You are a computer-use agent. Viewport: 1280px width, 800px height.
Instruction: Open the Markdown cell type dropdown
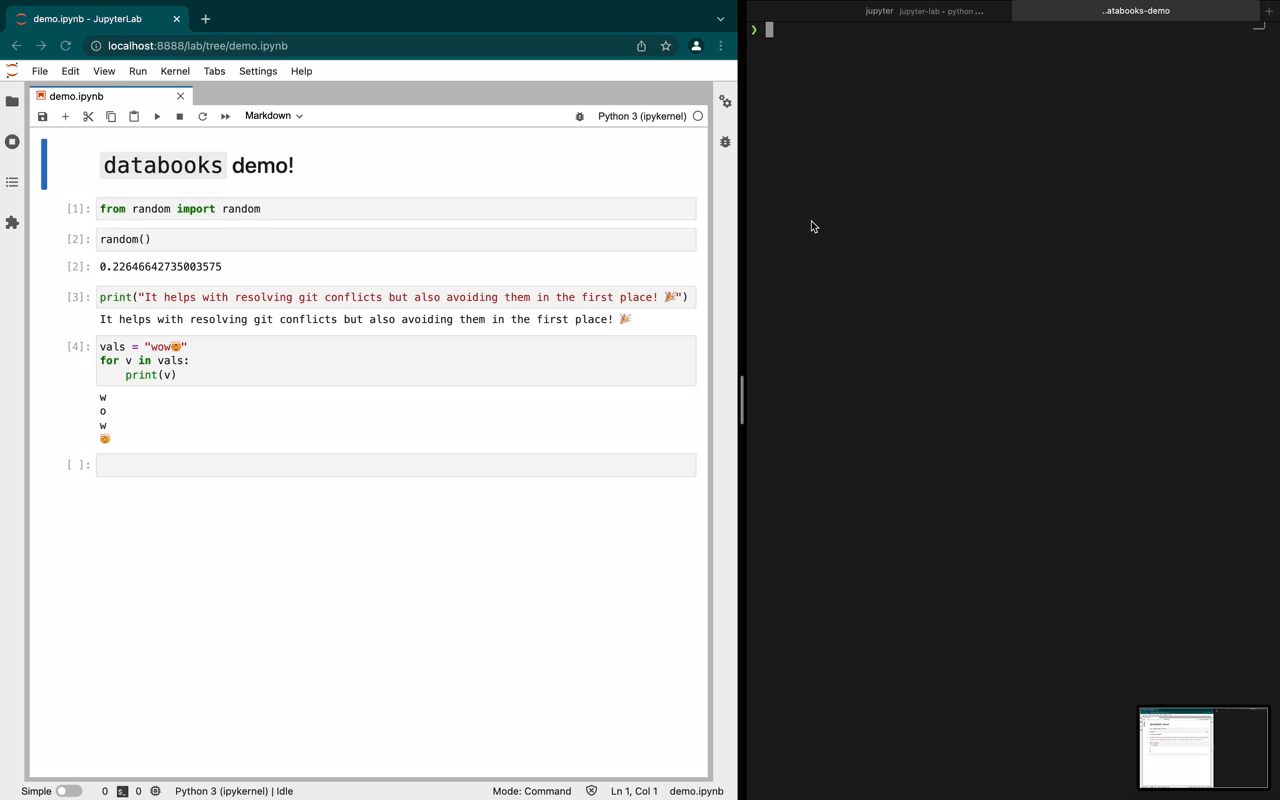pos(272,116)
